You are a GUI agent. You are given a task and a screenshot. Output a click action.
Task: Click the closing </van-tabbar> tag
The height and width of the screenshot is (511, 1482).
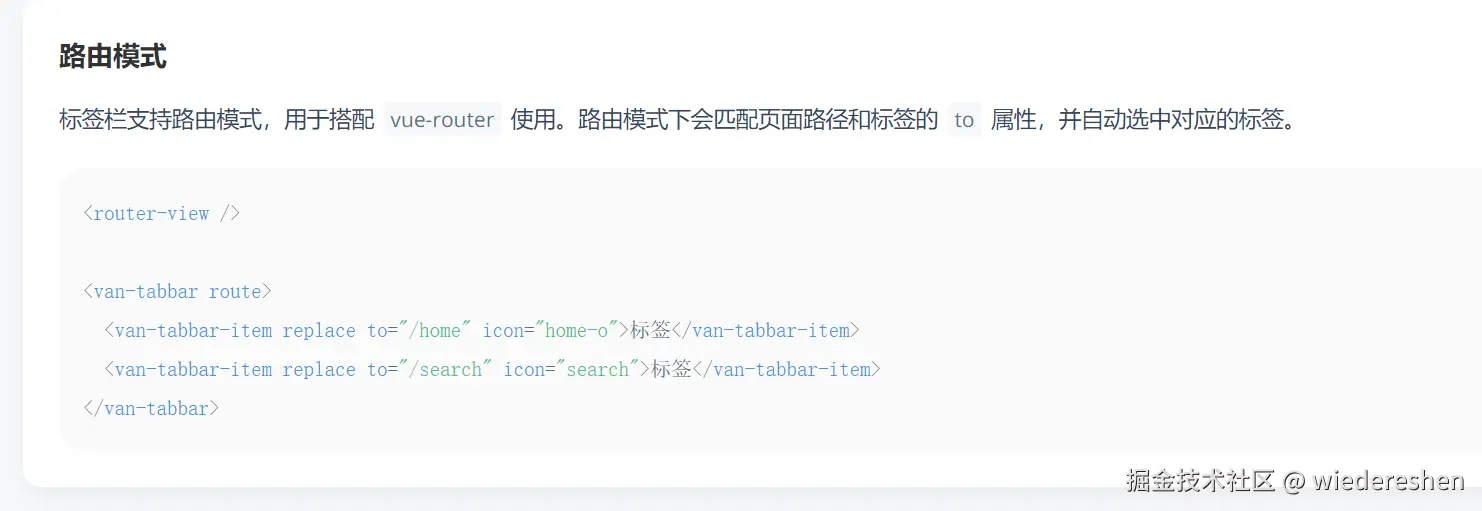[151, 409]
